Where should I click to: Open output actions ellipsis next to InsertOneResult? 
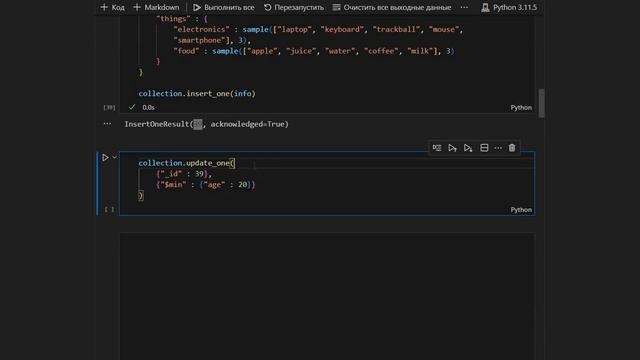point(107,124)
